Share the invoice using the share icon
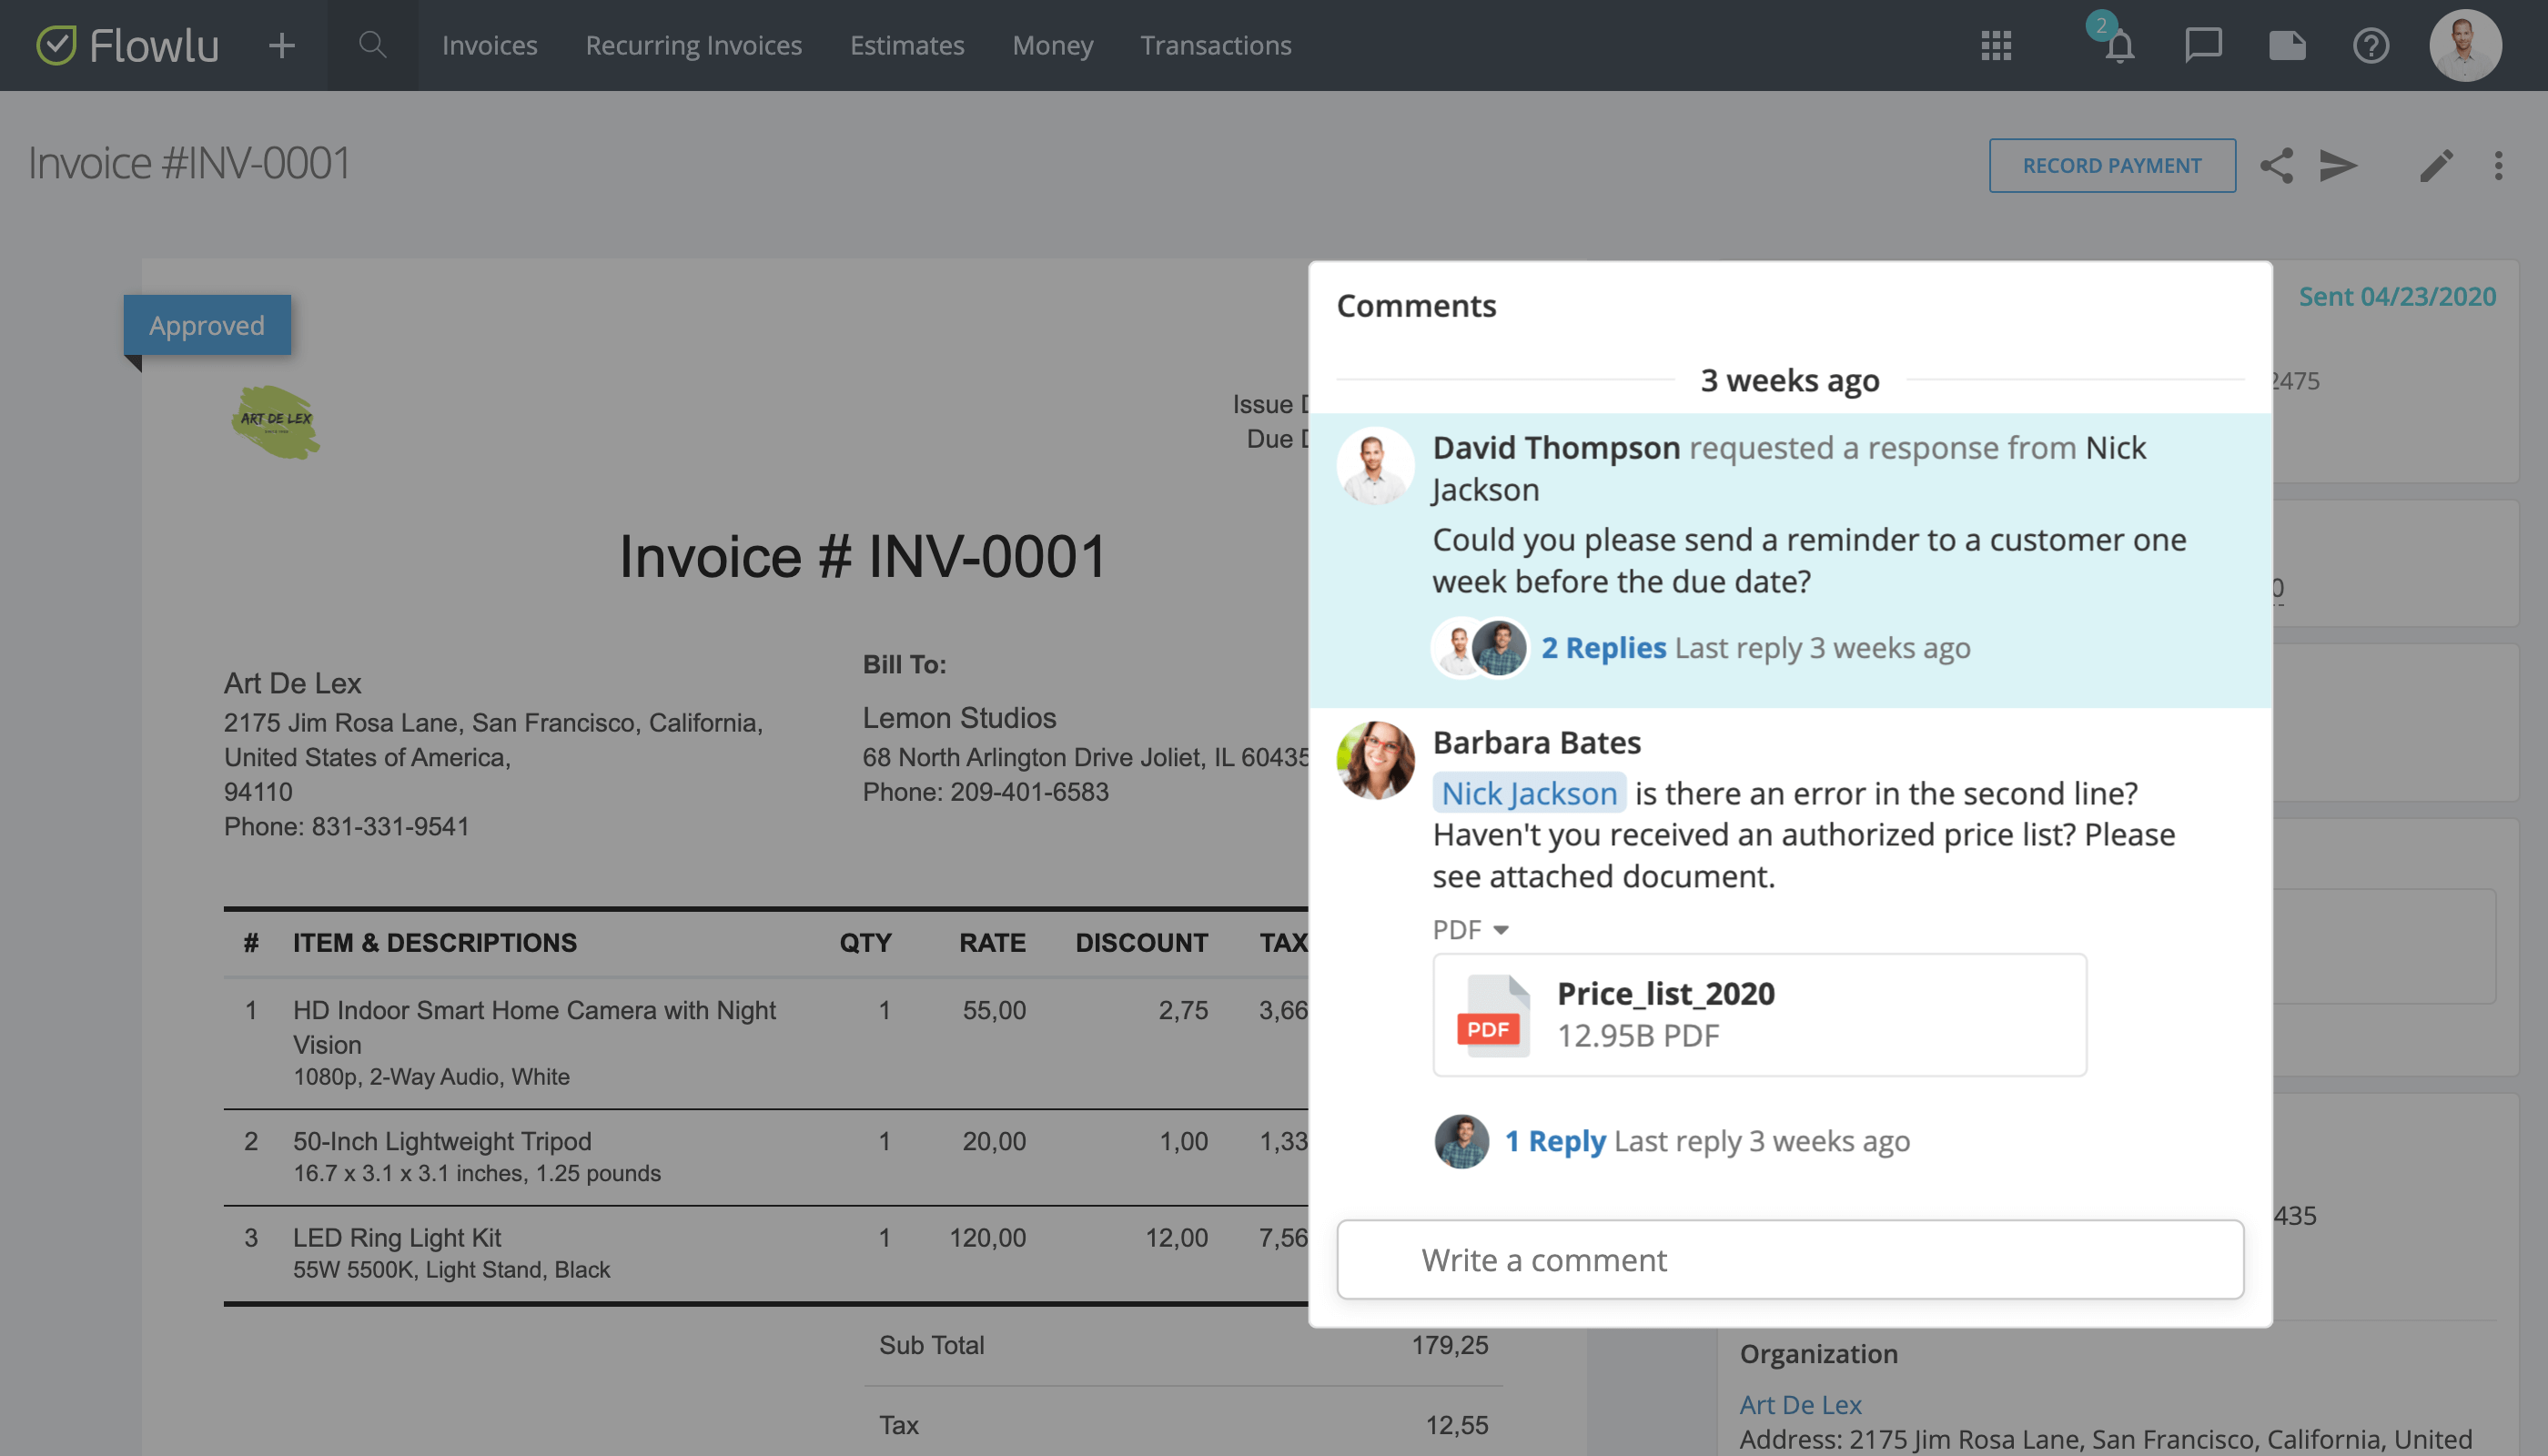 click(2277, 165)
